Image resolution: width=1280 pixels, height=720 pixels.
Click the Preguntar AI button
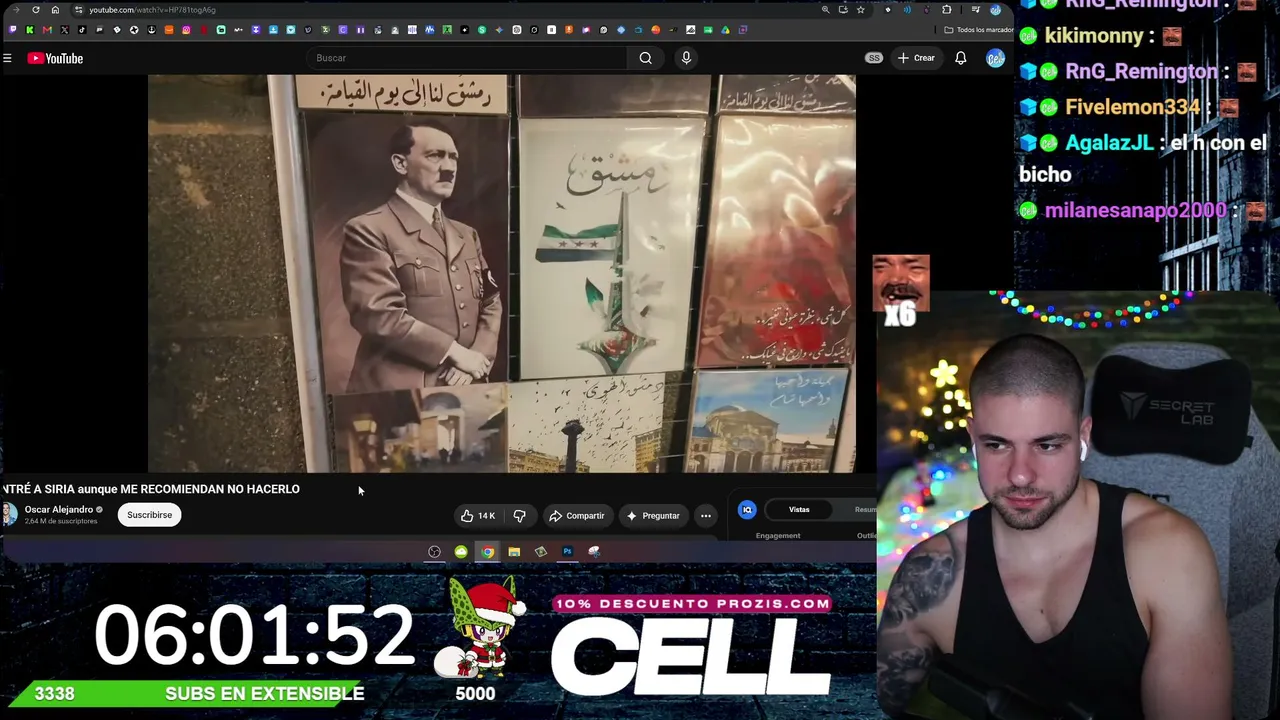pyautogui.click(x=653, y=516)
